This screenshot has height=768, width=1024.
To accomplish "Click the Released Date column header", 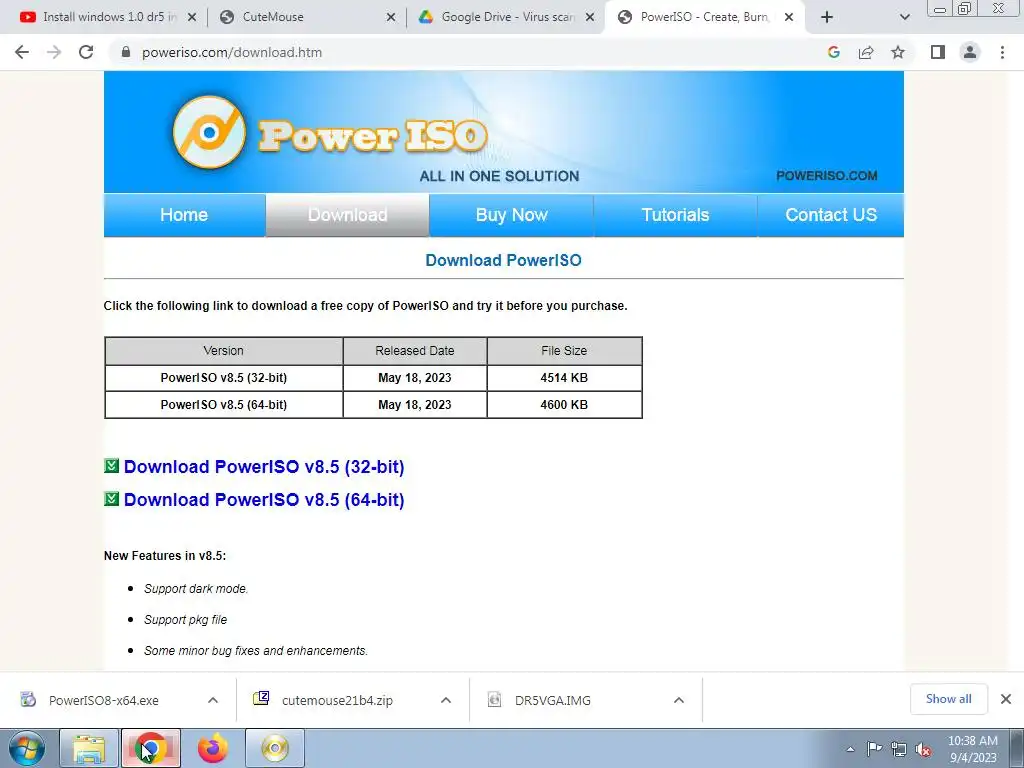I will point(415,351).
